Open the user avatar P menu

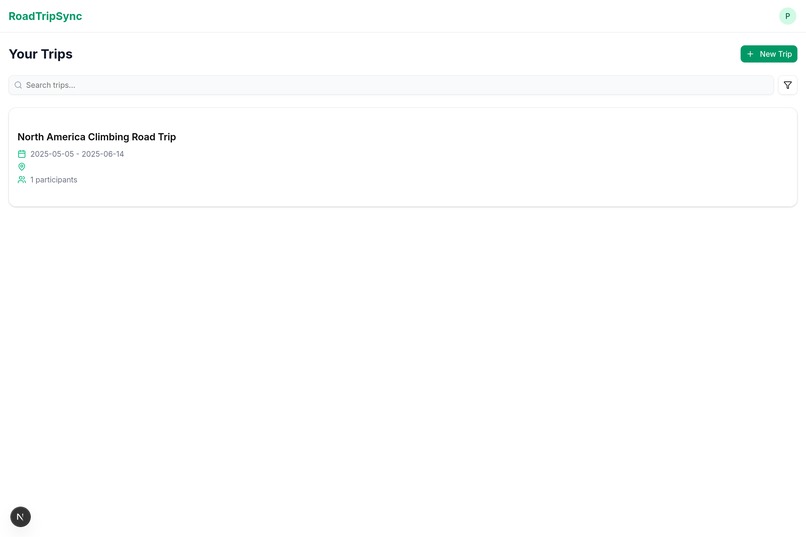point(787,16)
